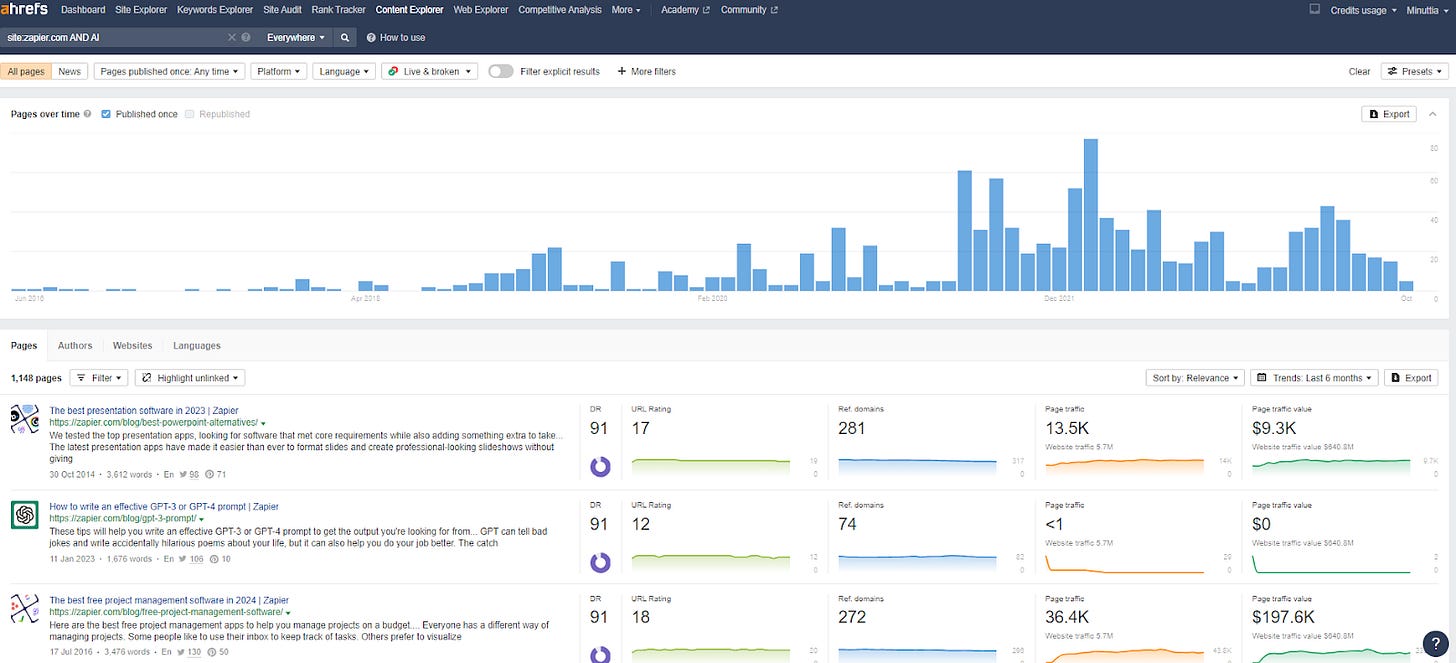Click Twitter count 130 in project management row
This screenshot has width=1456, height=663.
(188, 653)
